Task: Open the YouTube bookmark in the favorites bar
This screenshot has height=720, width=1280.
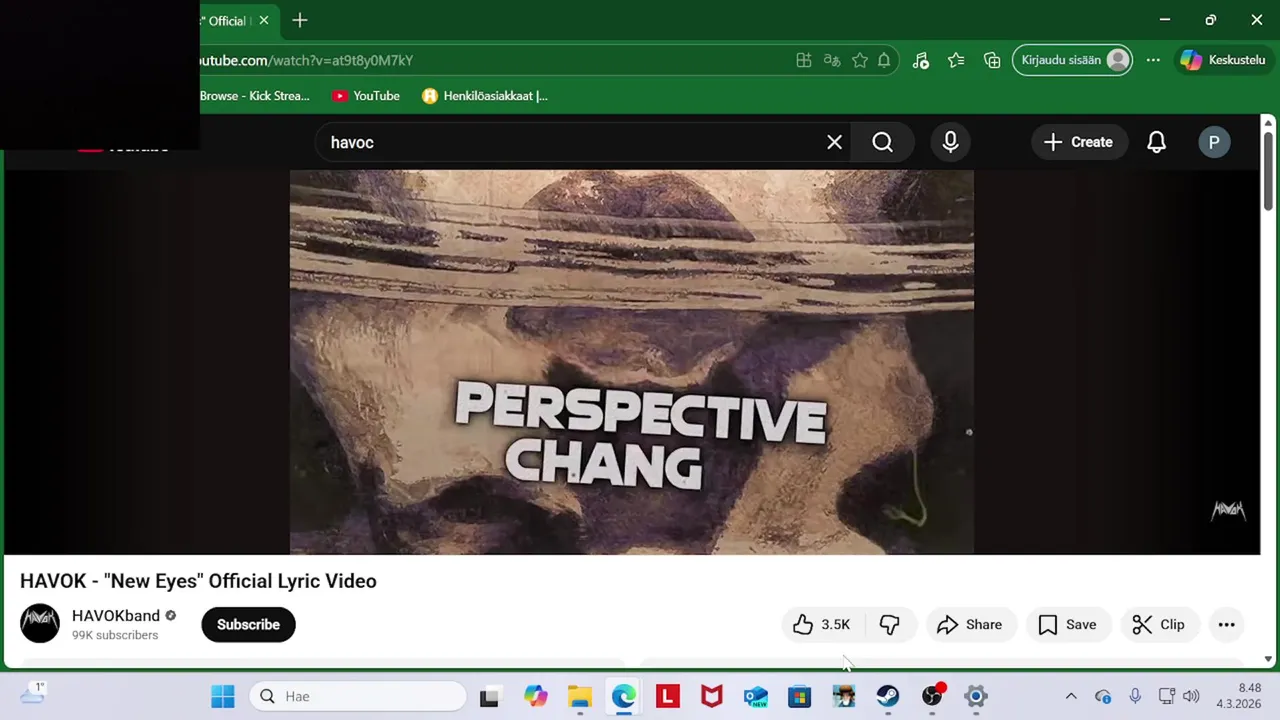Action: click(x=366, y=96)
